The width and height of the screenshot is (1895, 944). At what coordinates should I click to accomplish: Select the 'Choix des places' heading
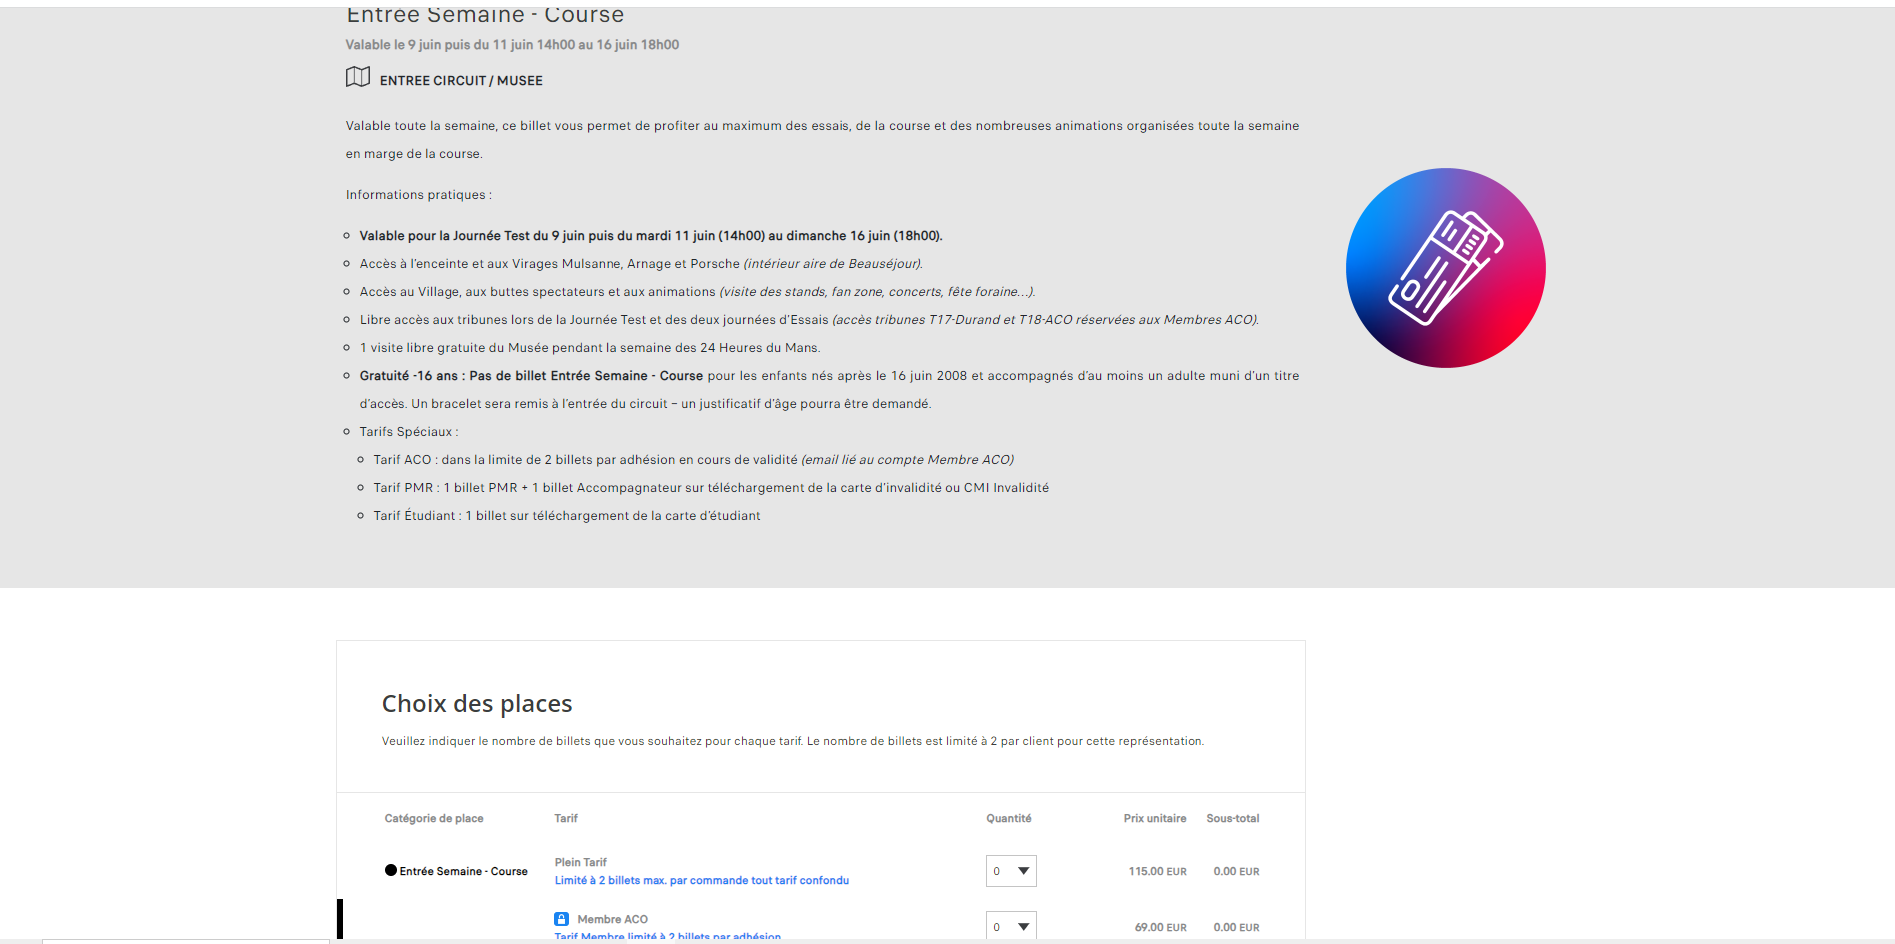click(x=477, y=704)
